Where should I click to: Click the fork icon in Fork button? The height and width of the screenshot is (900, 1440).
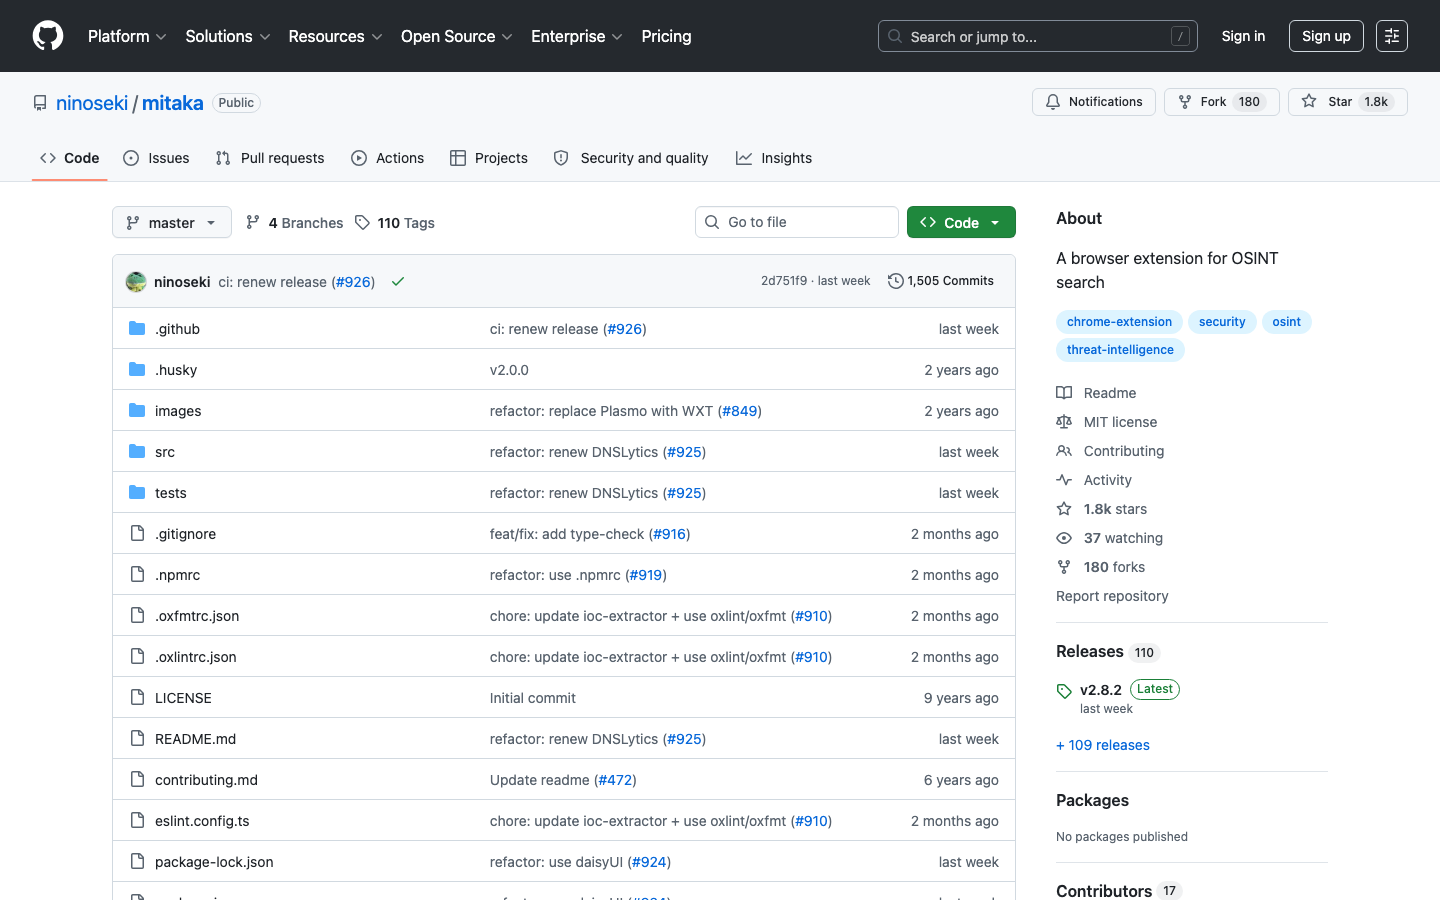(1185, 102)
